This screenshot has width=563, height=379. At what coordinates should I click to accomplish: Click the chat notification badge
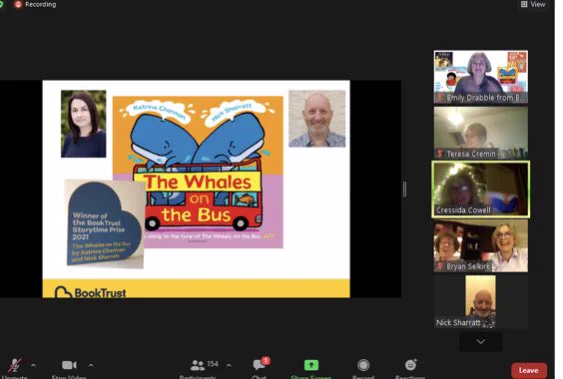(x=266, y=360)
